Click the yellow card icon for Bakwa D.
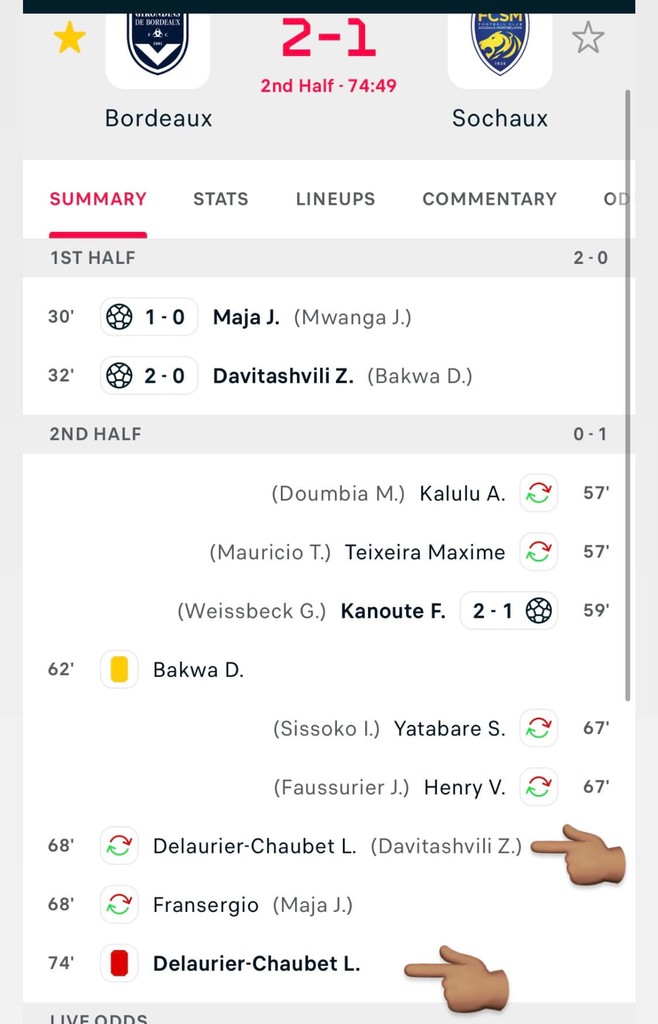 click(119, 669)
